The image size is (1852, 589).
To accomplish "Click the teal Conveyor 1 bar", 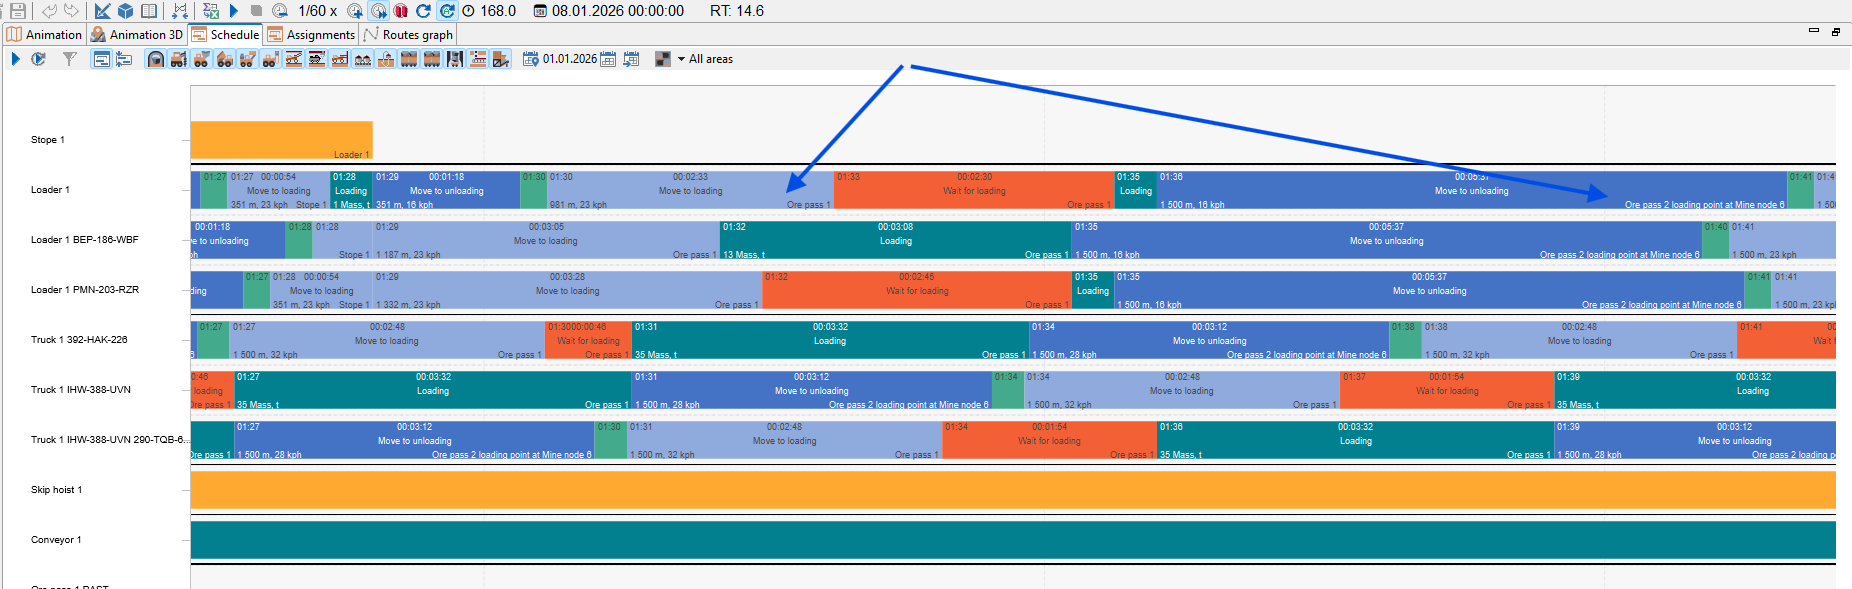I will point(1013,540).
